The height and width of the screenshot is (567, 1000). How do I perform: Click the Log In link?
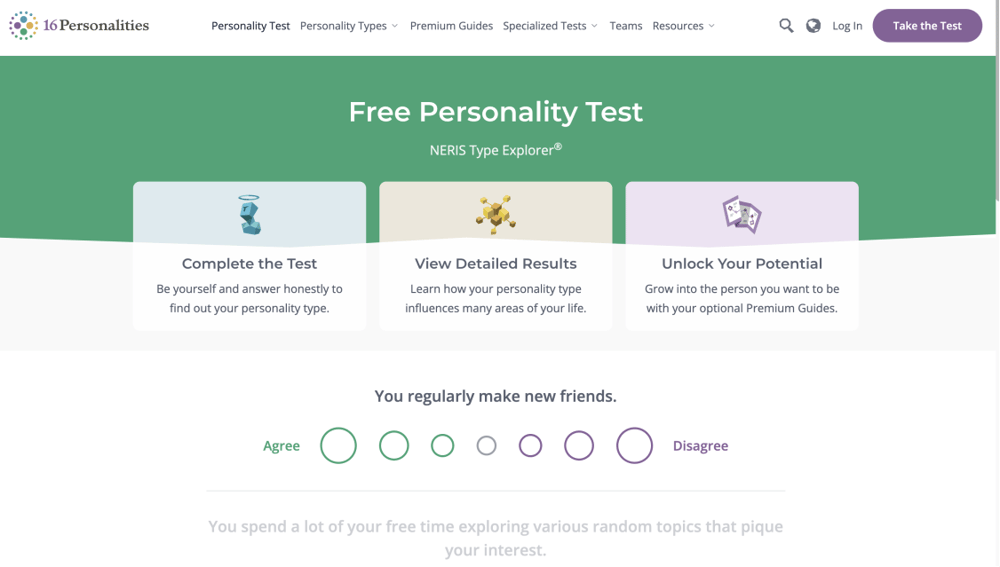847,26
